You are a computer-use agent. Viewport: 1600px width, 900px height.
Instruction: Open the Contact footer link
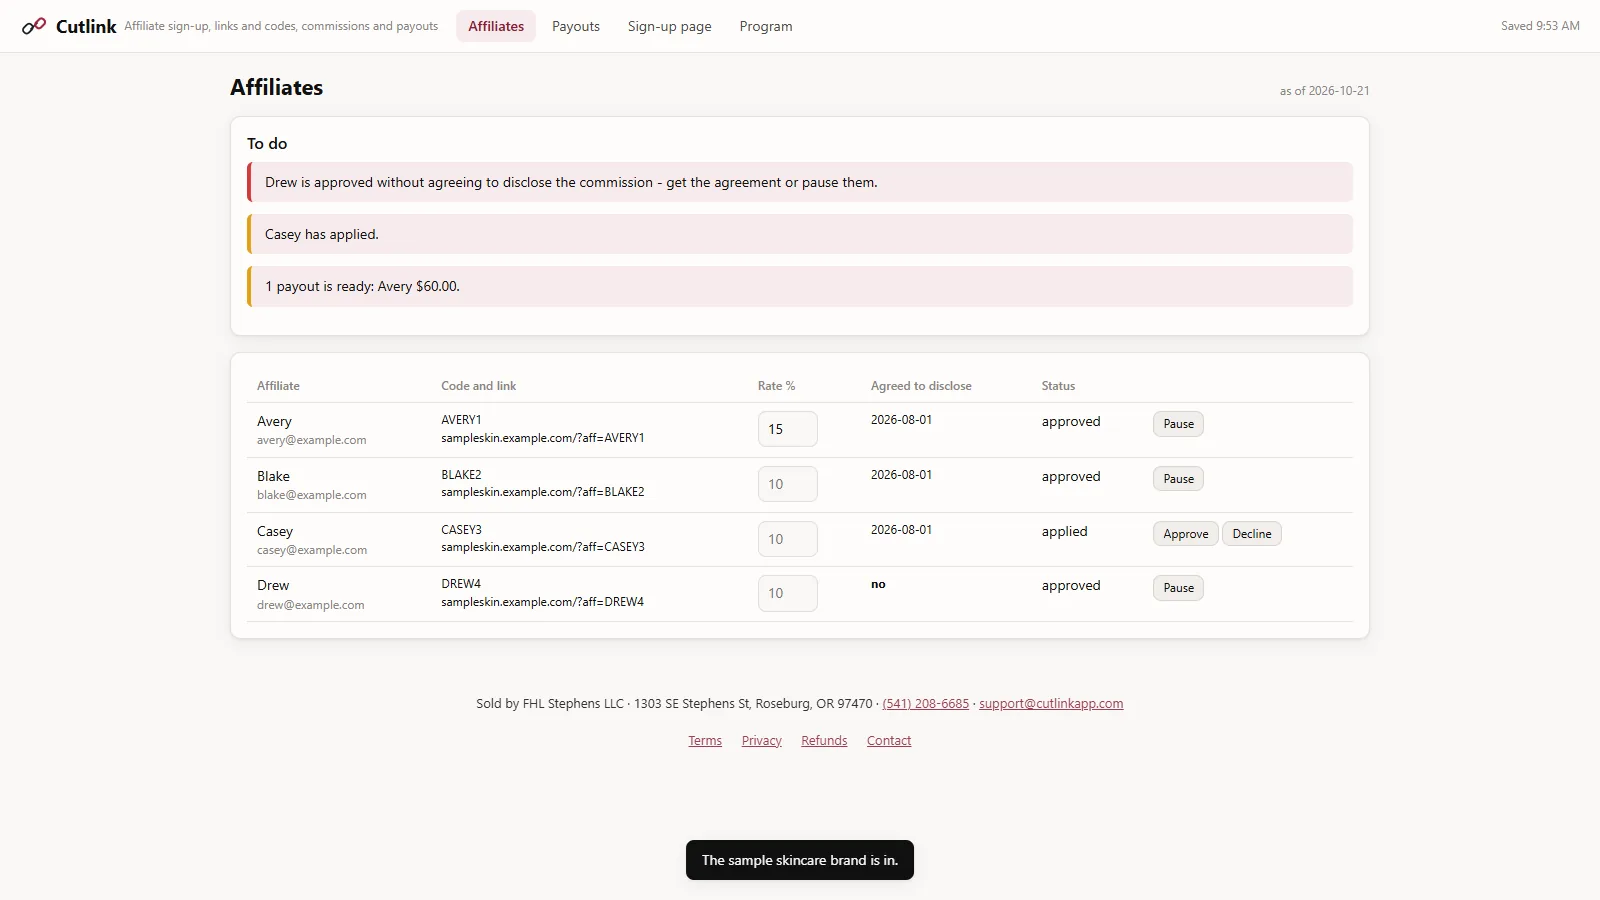(x=889, y=741)
